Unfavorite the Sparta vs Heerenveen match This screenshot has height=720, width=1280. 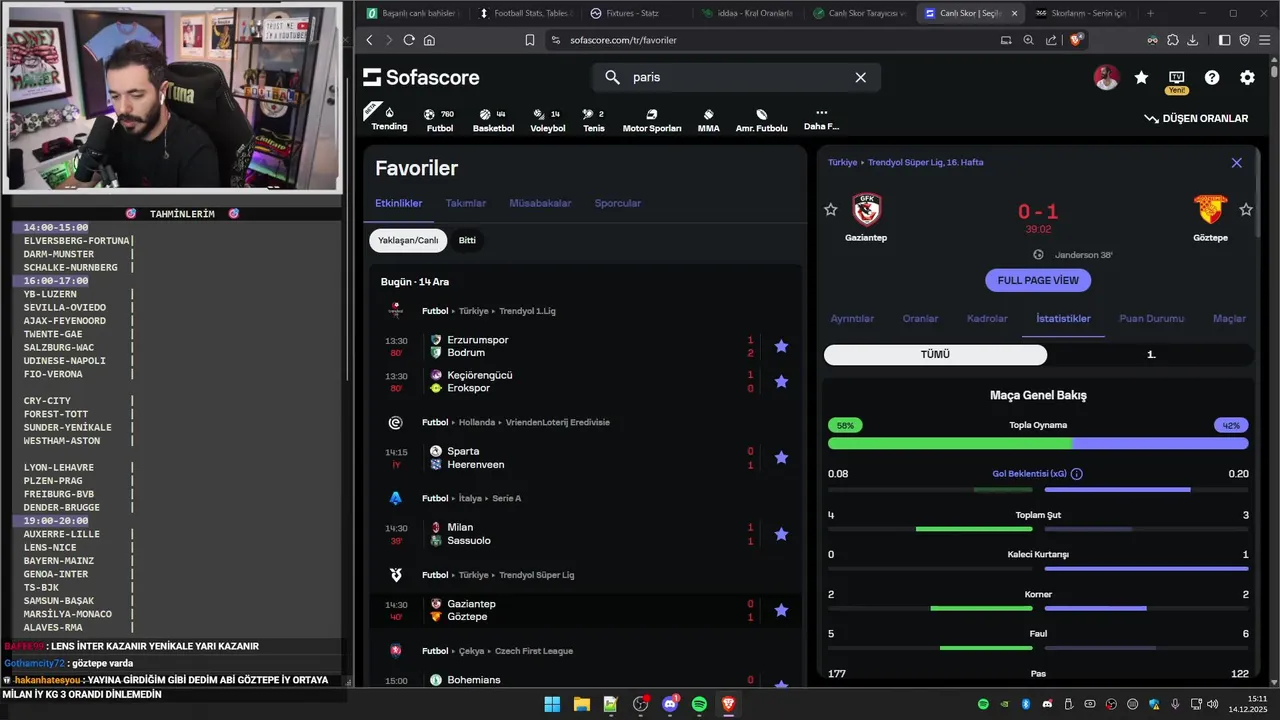tap(781, 457)
